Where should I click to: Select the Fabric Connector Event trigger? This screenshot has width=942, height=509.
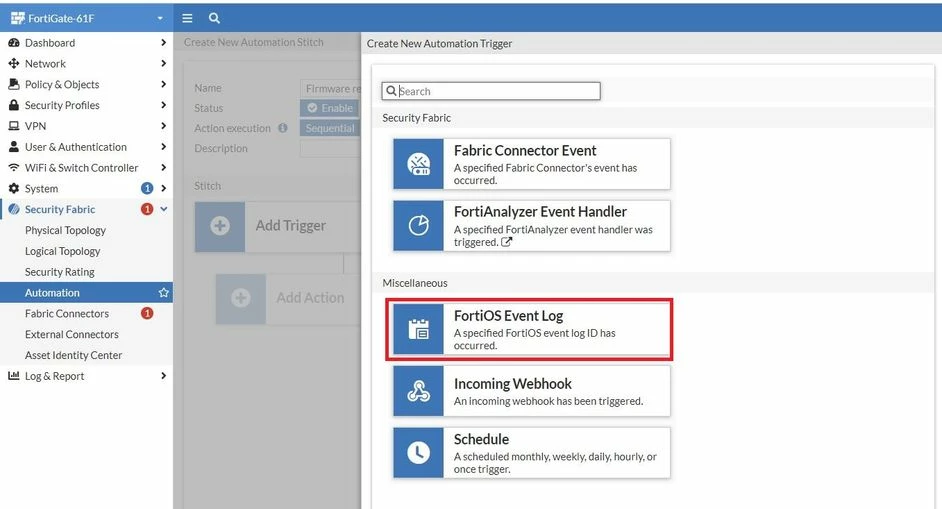(532, 164)
